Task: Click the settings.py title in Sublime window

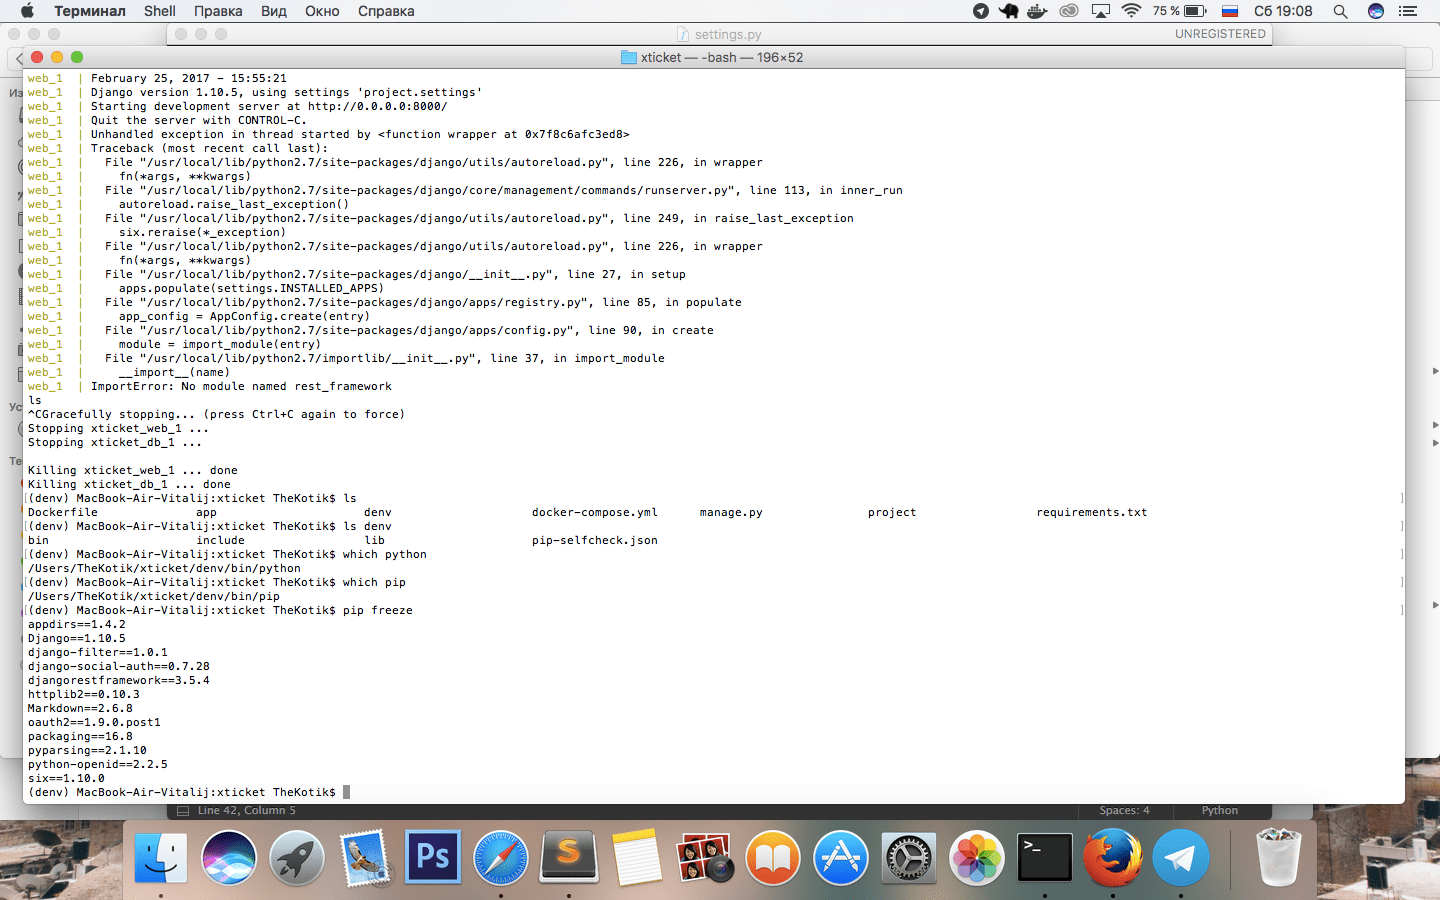Action: (728, 34)
